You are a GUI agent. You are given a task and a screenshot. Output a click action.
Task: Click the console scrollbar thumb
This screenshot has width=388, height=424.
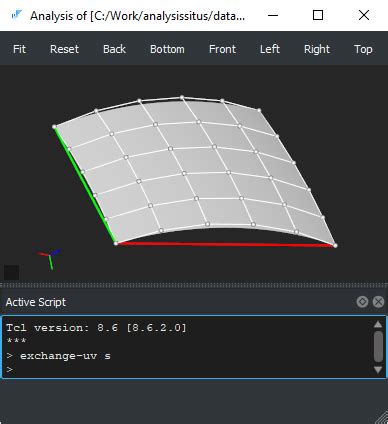pyautogui.click(x=378, y=347)
